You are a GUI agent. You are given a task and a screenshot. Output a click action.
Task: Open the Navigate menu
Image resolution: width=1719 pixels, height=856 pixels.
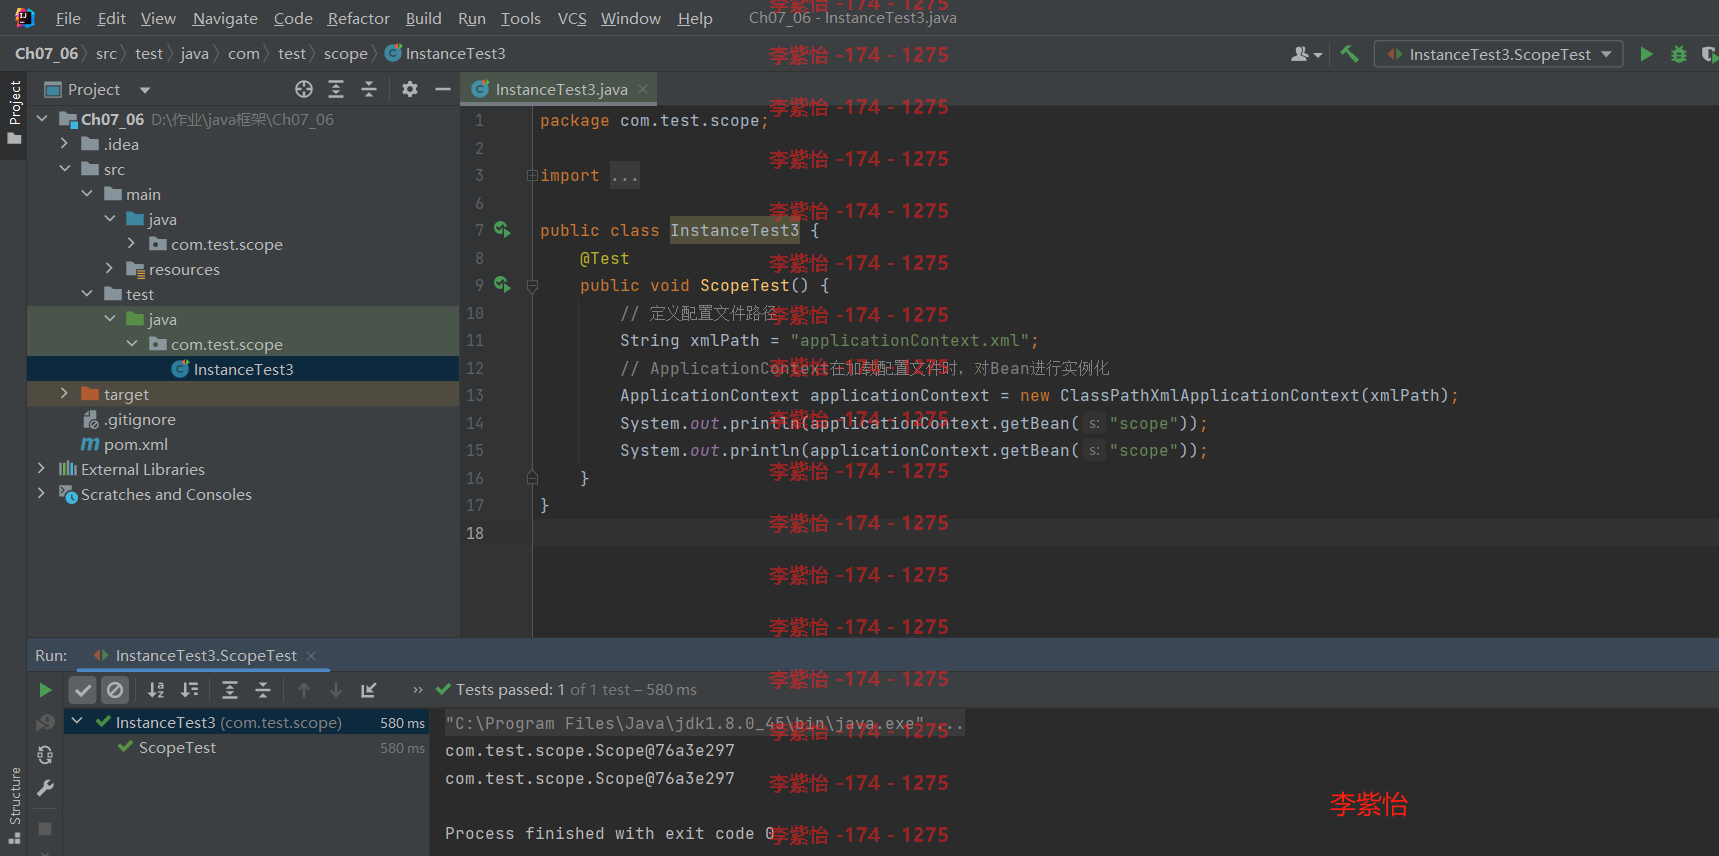point(225,18)
